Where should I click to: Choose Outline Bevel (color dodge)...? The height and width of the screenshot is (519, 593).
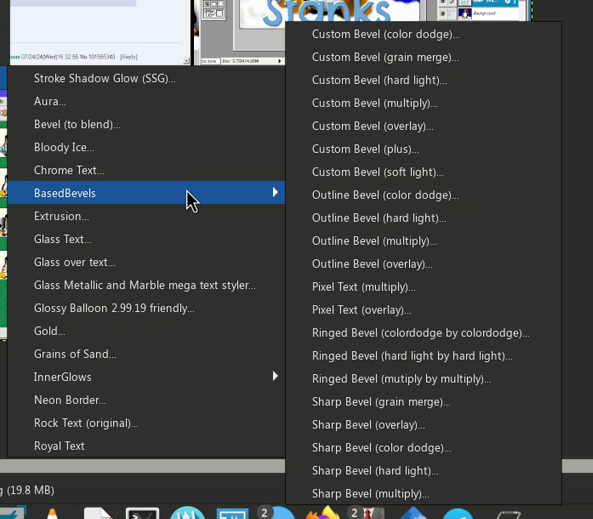(x=423, y=195)
